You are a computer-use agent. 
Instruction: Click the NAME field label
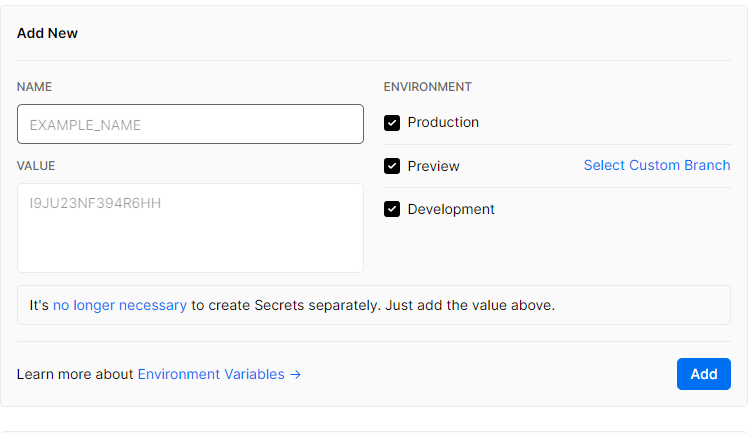[34, 87]
